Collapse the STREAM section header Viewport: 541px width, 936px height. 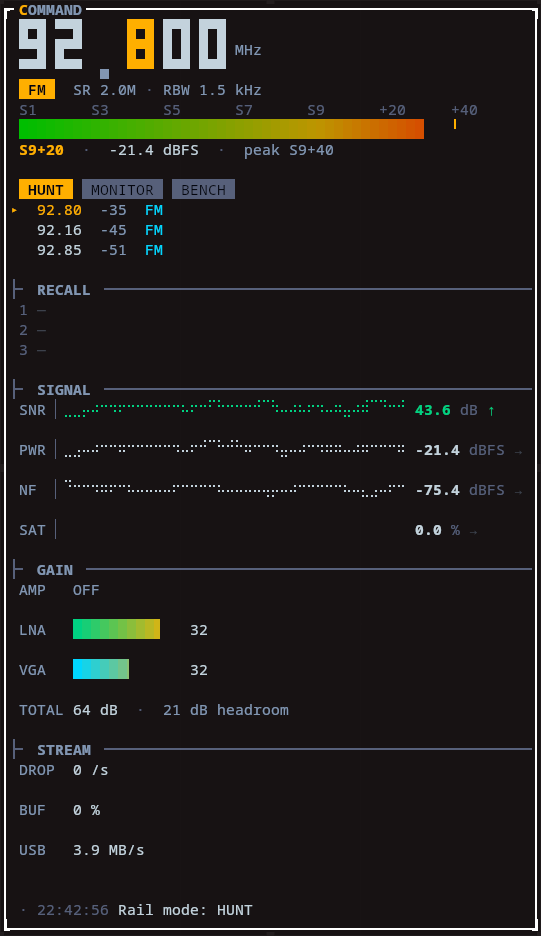(x=64, y=750)
